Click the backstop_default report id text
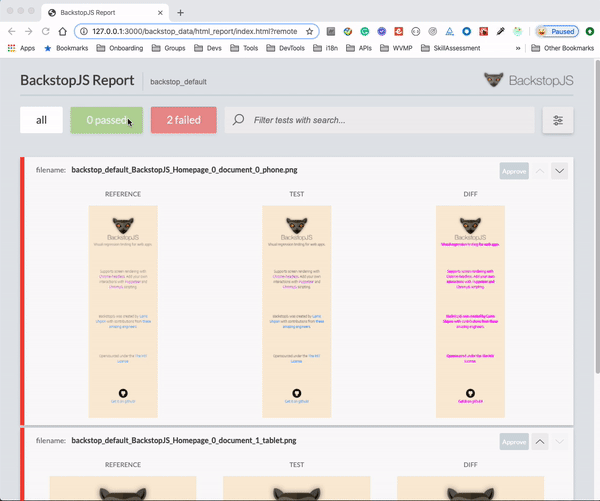Image resolution: width=600 pixels, height=501 pixels. (x=178, y=82)
